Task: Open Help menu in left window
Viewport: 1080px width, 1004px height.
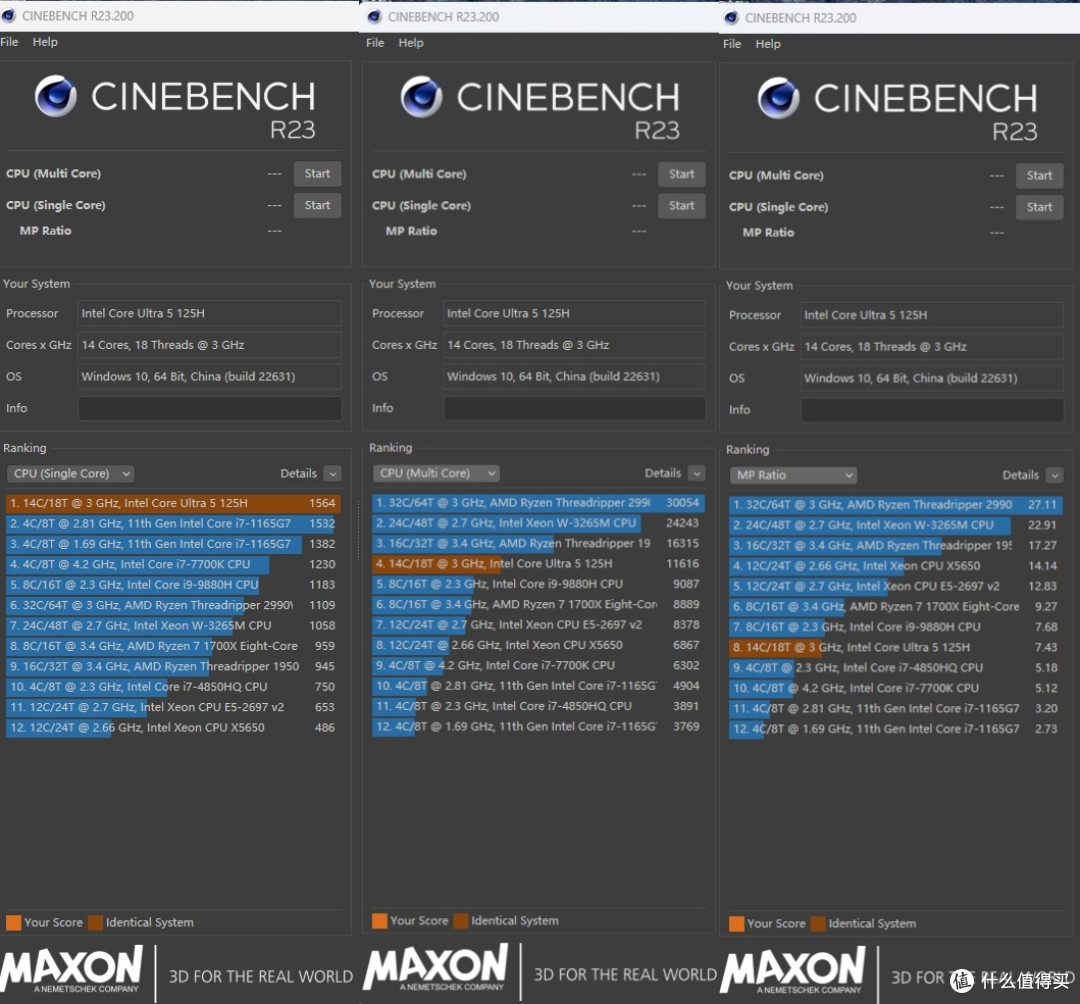Action: [45, 42]
